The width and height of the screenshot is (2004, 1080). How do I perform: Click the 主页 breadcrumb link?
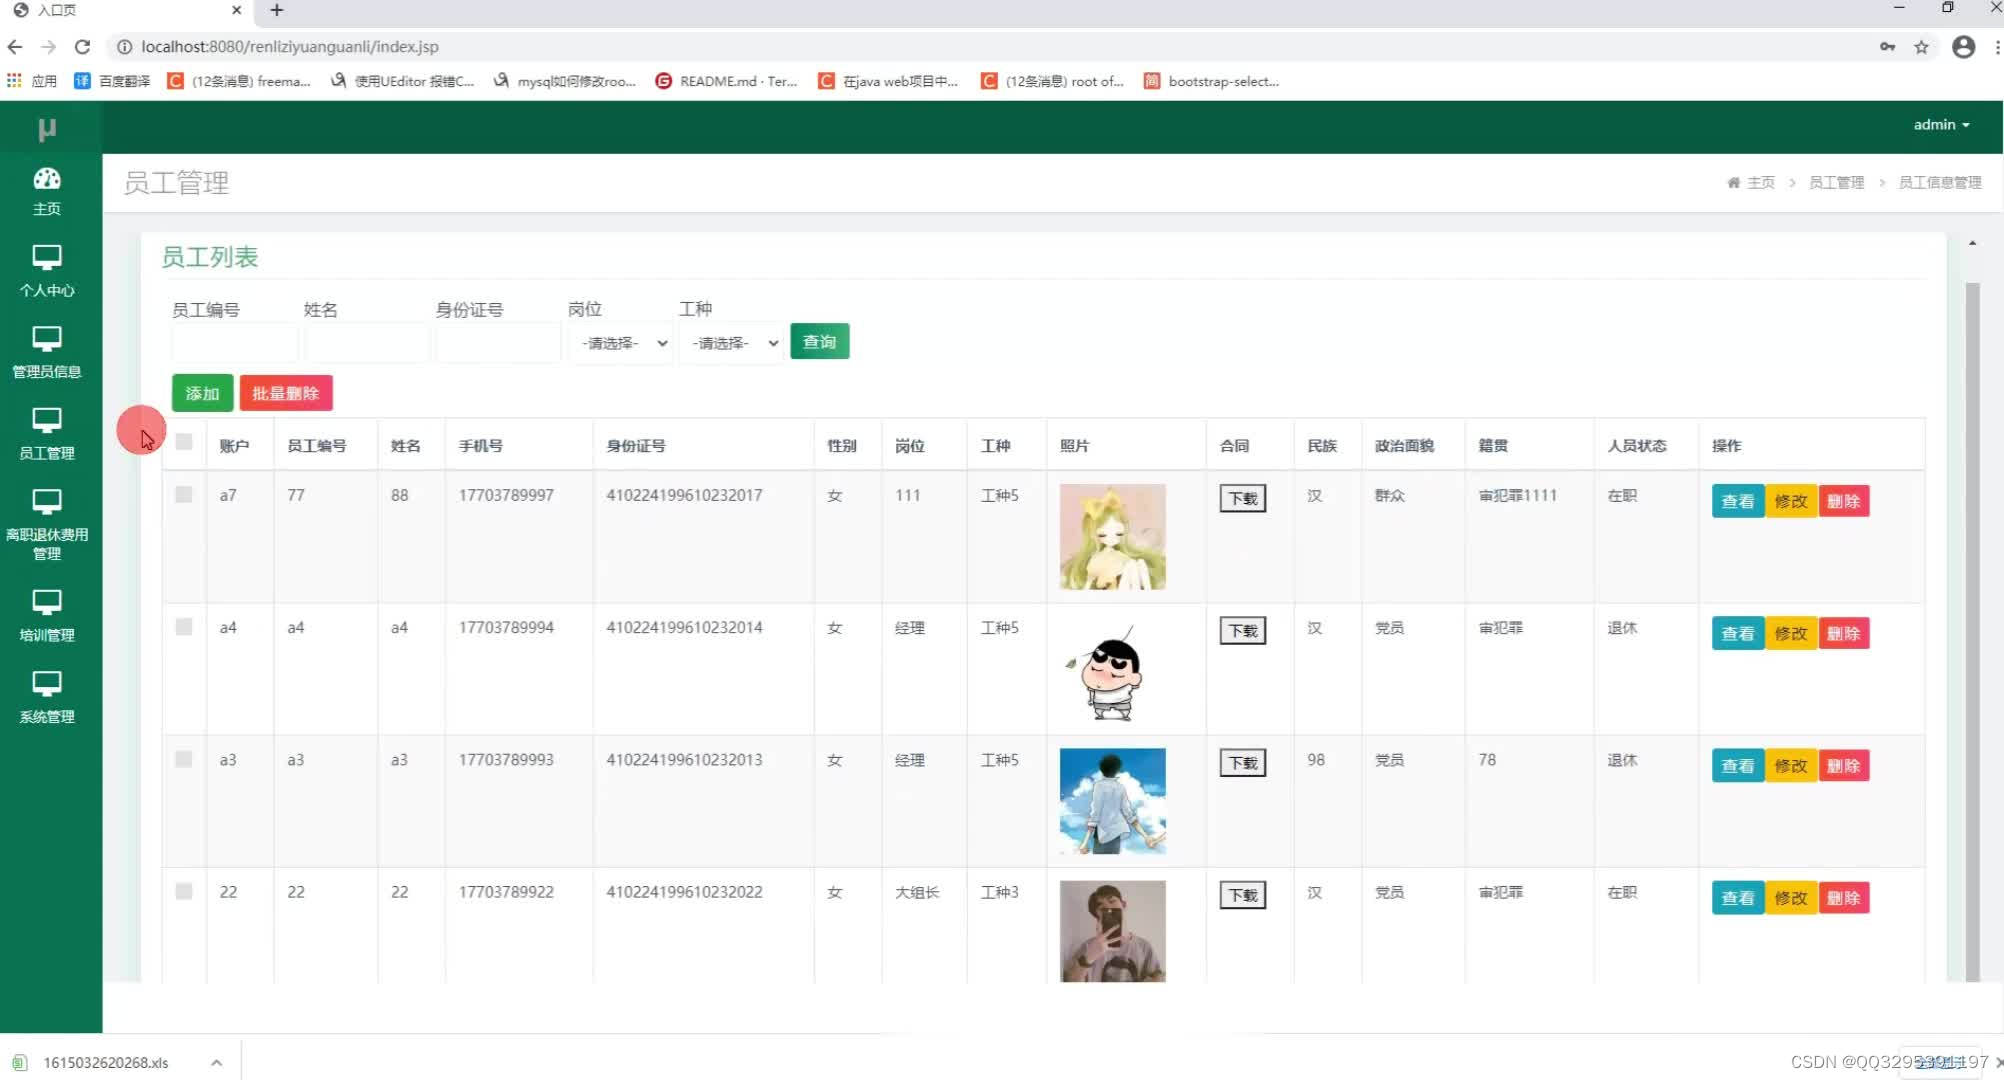pyautogui.click(x=1760, y=182)
